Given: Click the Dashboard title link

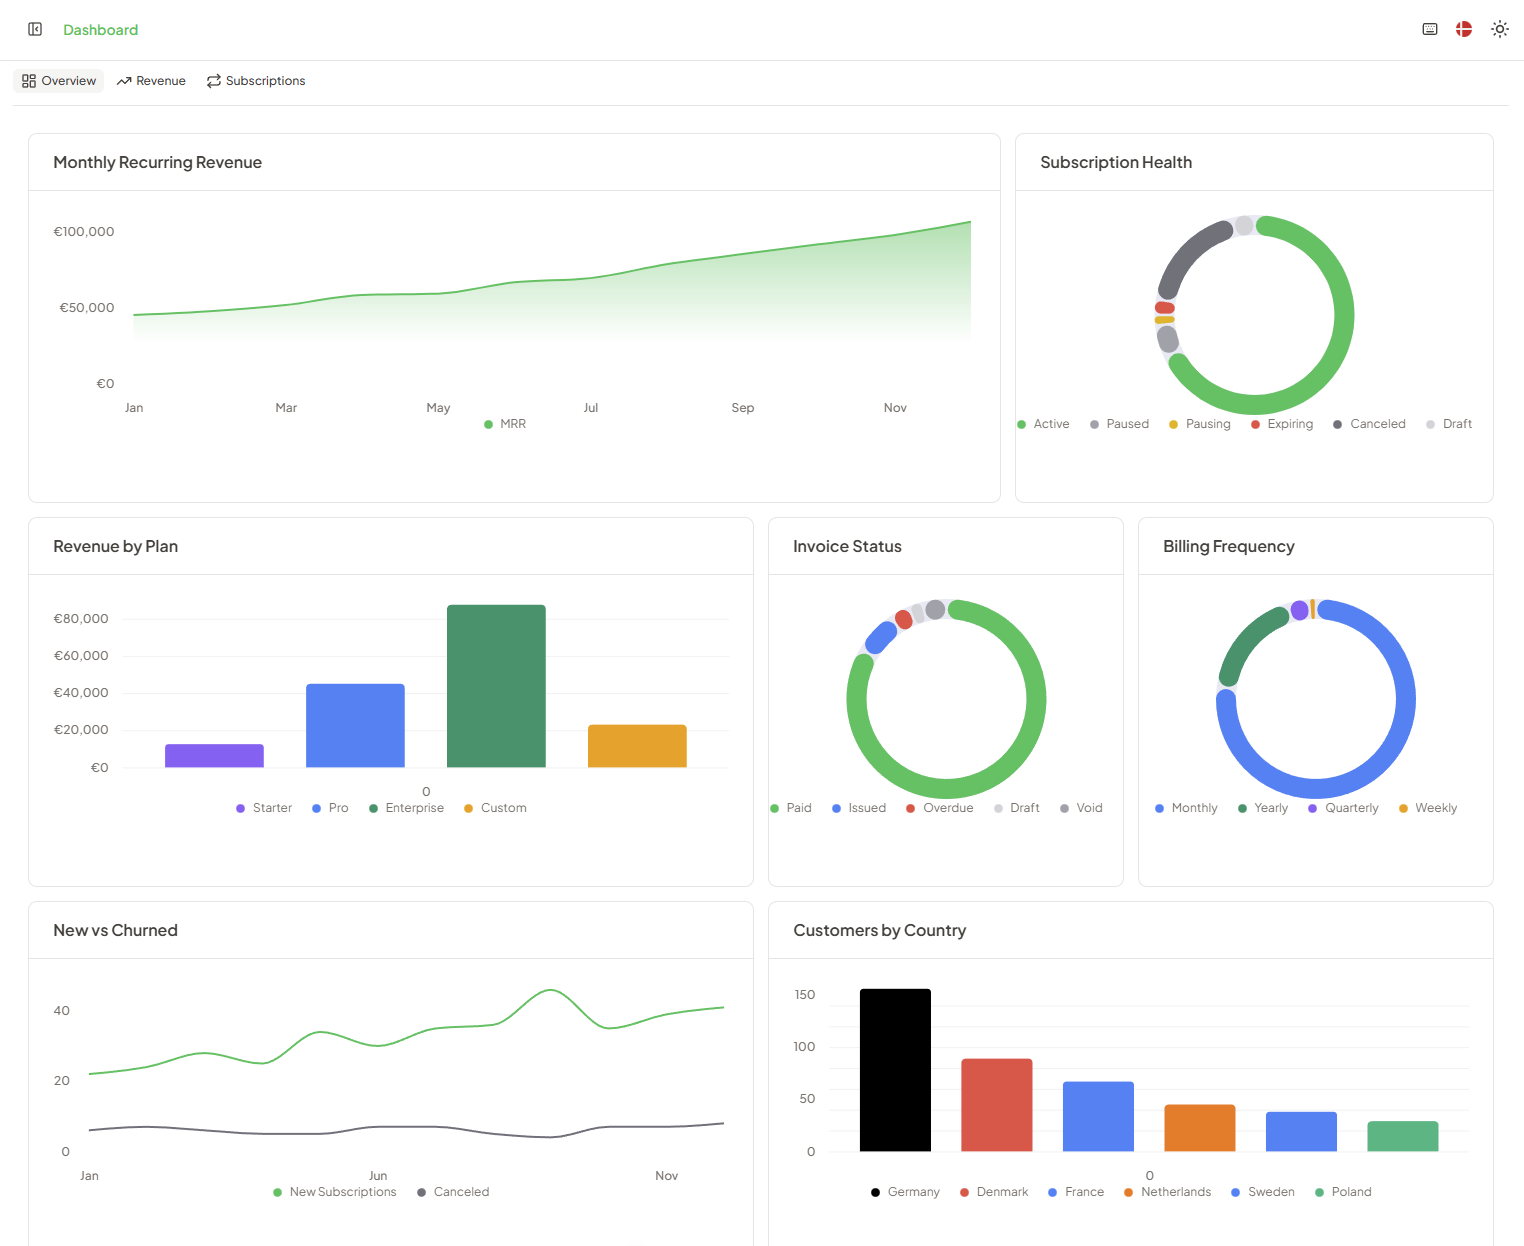Looking at the screenshot, I should point(100,29).
